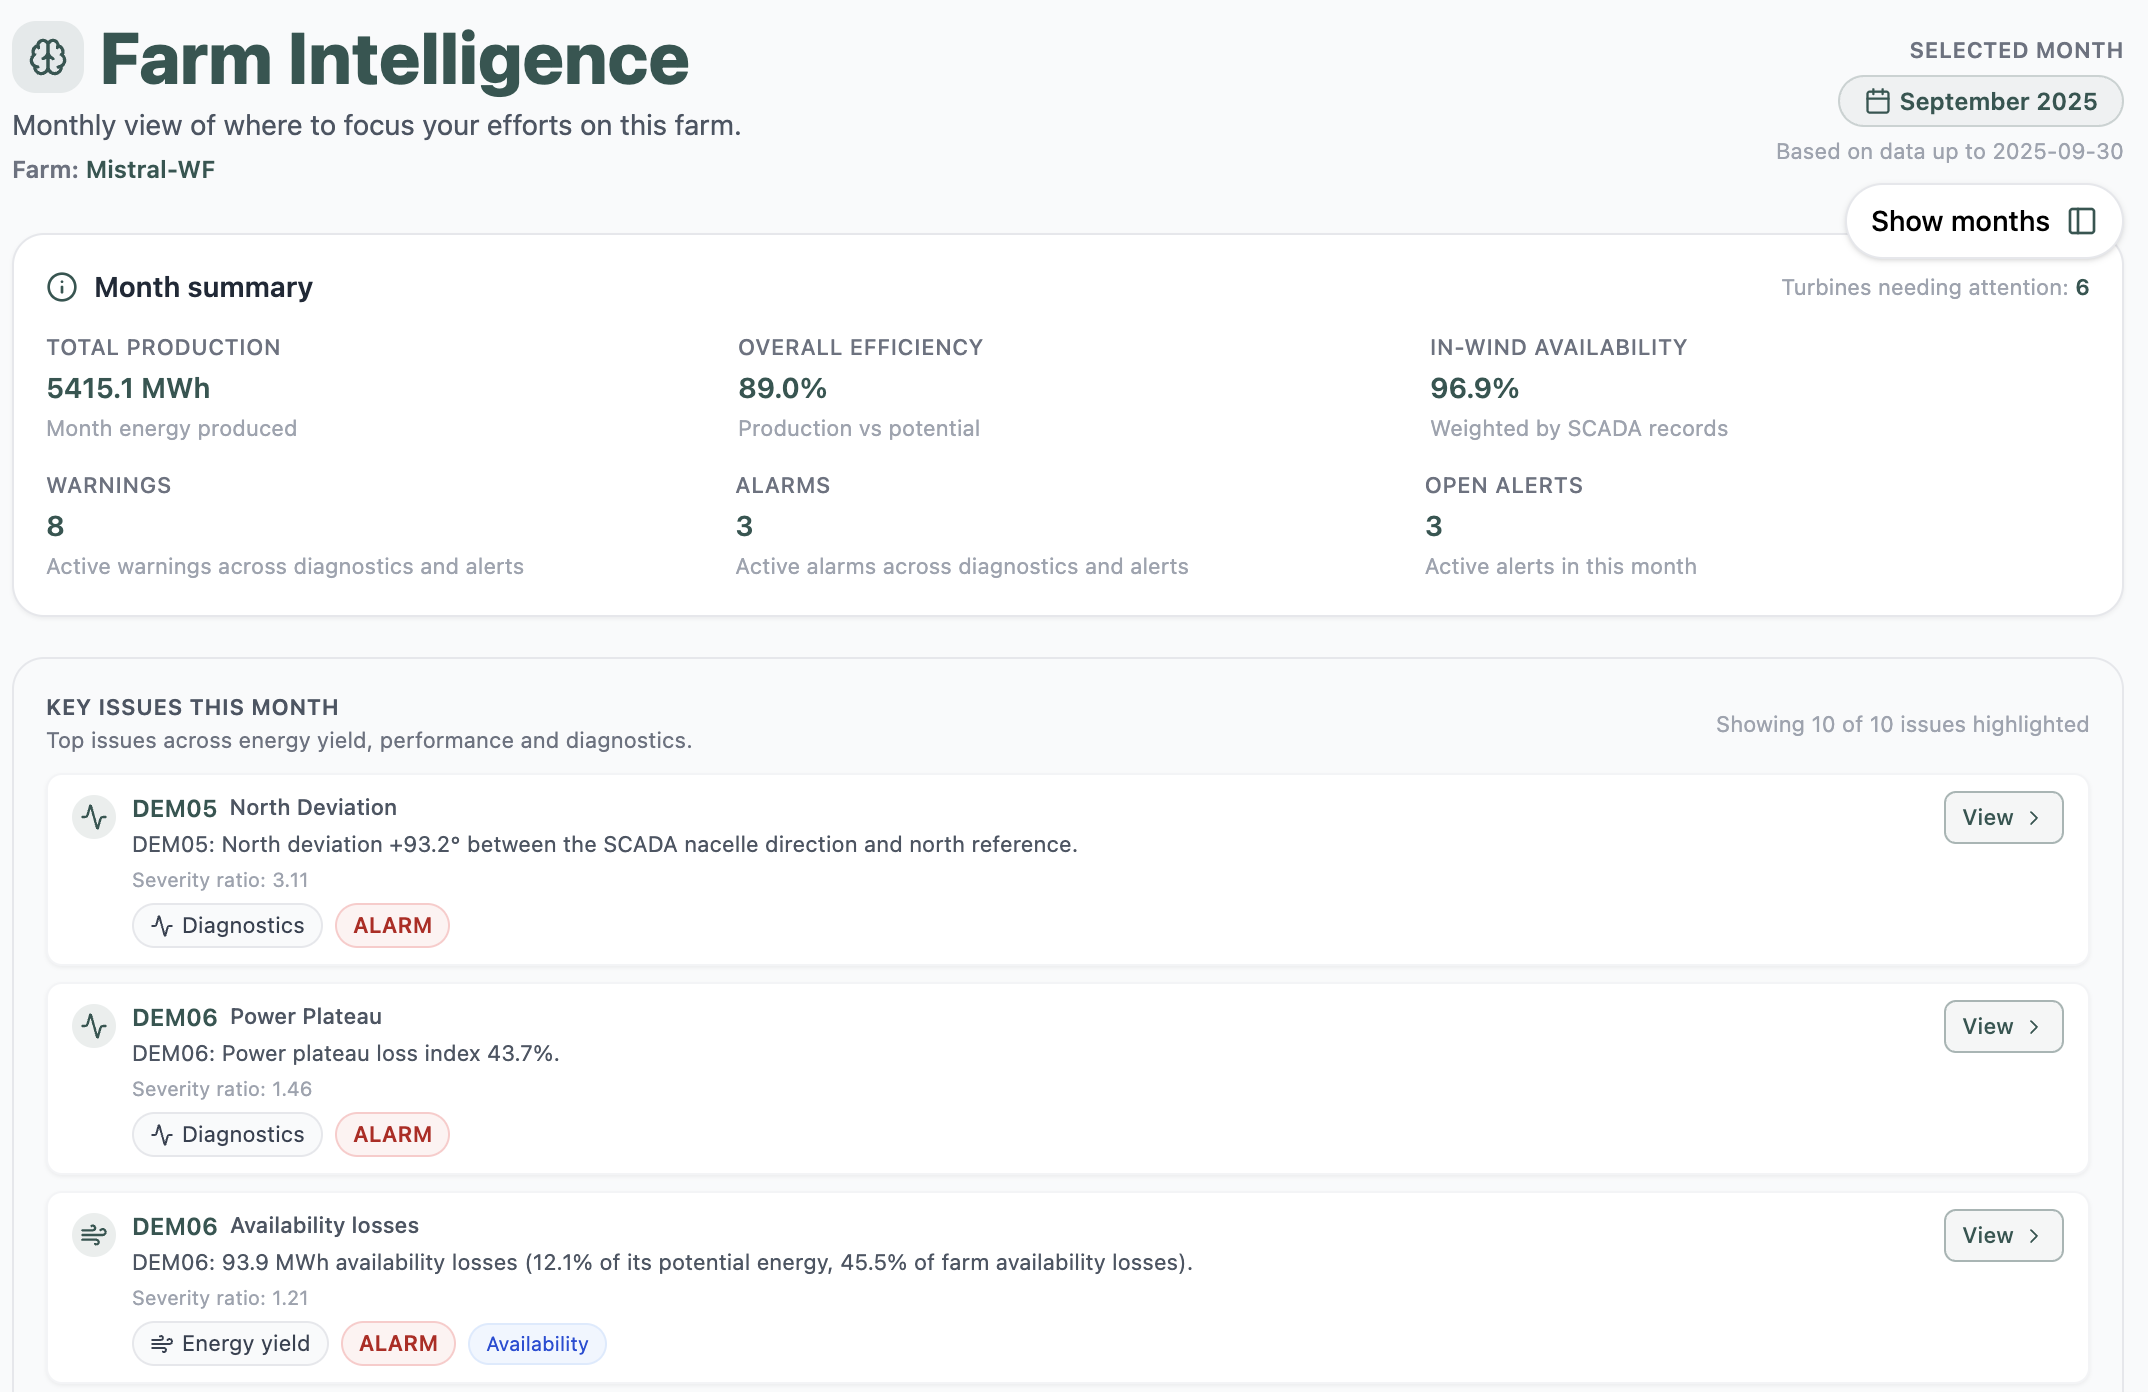The width and height of the screenshot is (2148, 1392).
Task: Click the chevron on the Power Plateau View button
Action: [x=2034, y=1027]
